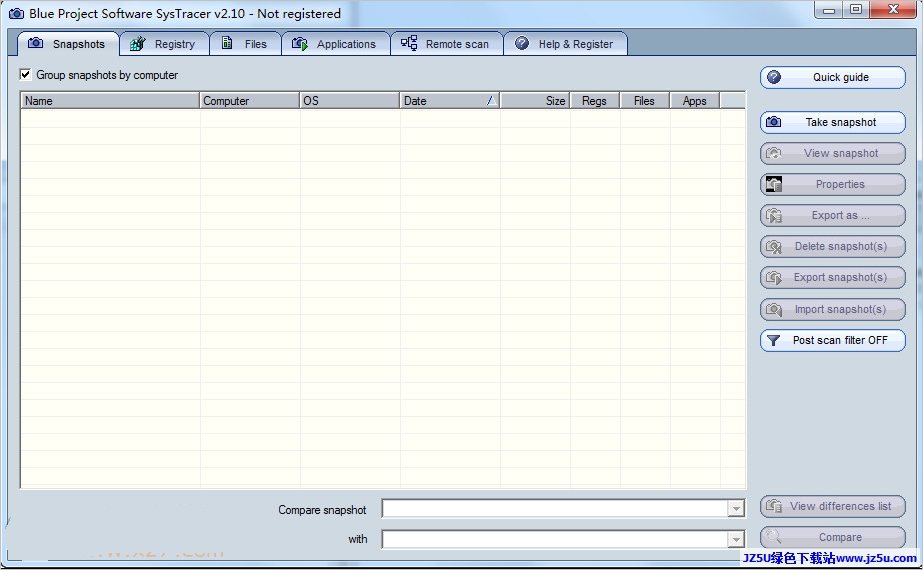Sort by the Regs column header
923x570 pixels.
(x=595, y=101)
